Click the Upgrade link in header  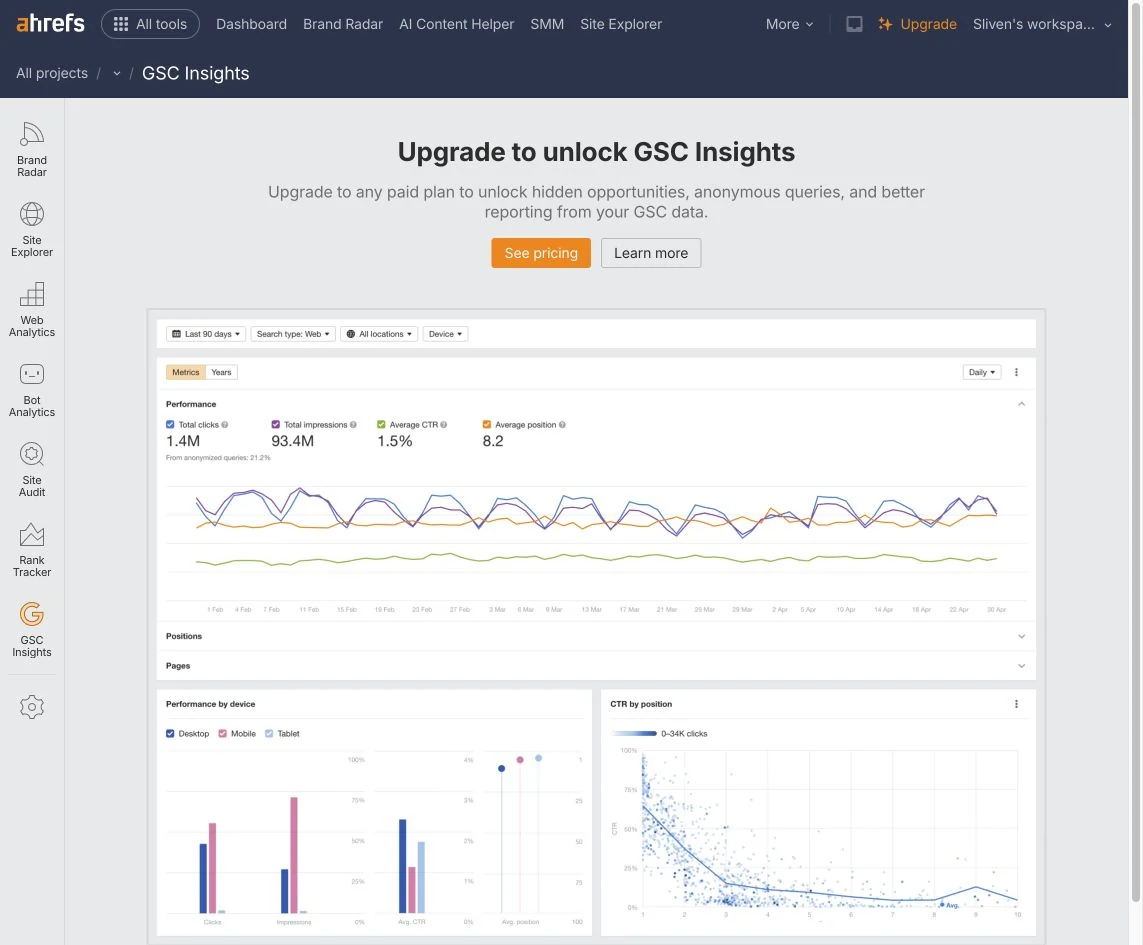pyautogui.click(x=928, y=24)
